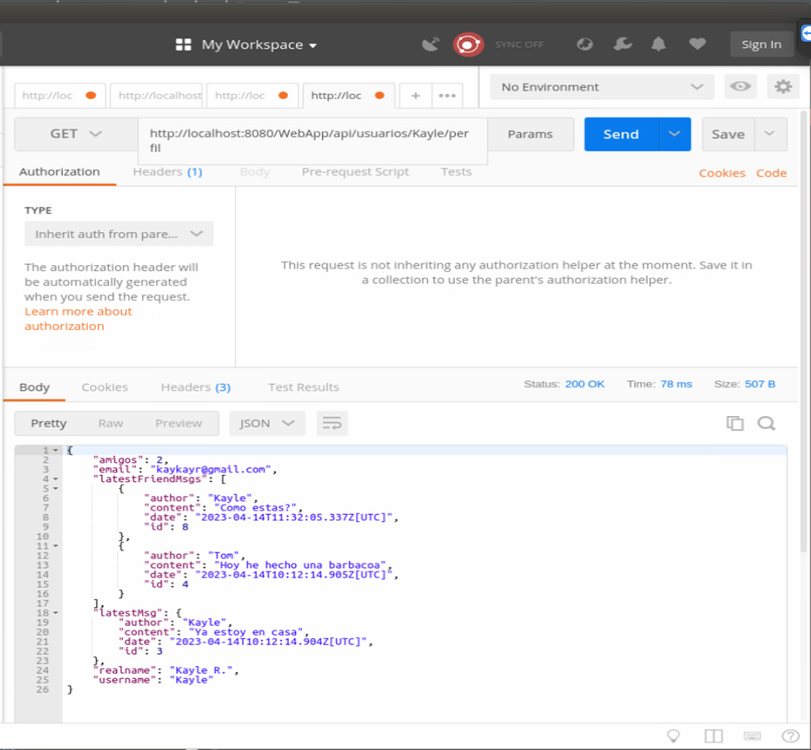Select the response Body tab
Viewport: 811px width, 750px height.
[x=34, y=387]
